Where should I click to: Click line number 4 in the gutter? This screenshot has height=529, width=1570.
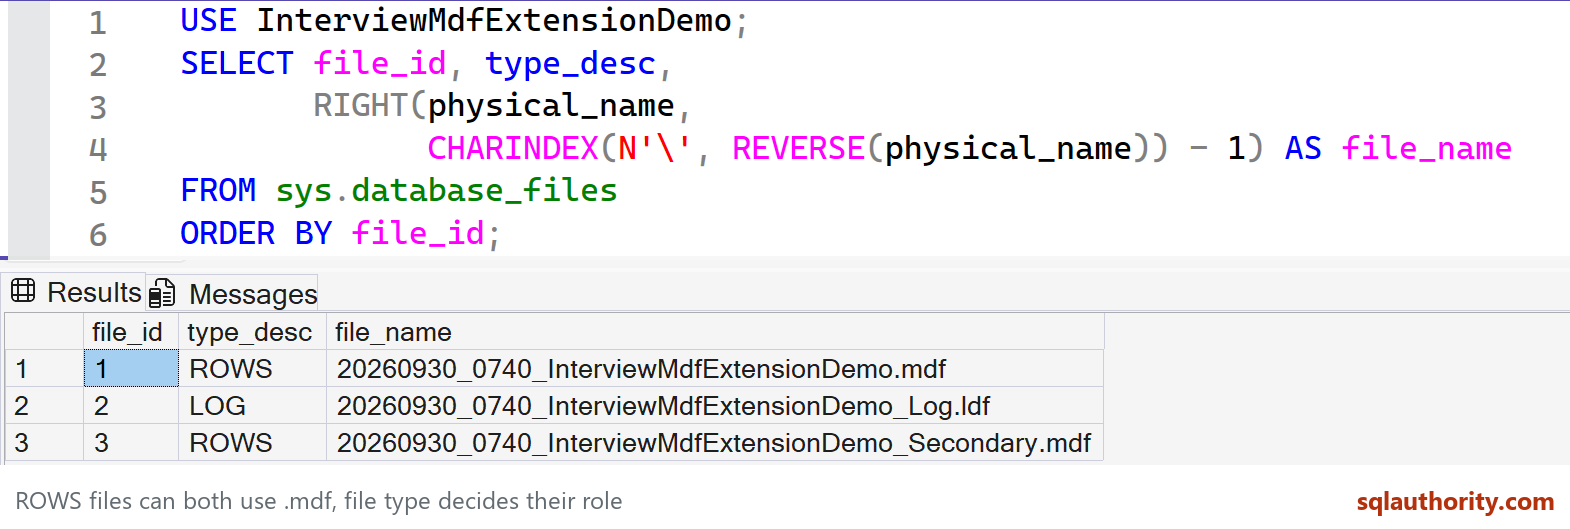98,150
